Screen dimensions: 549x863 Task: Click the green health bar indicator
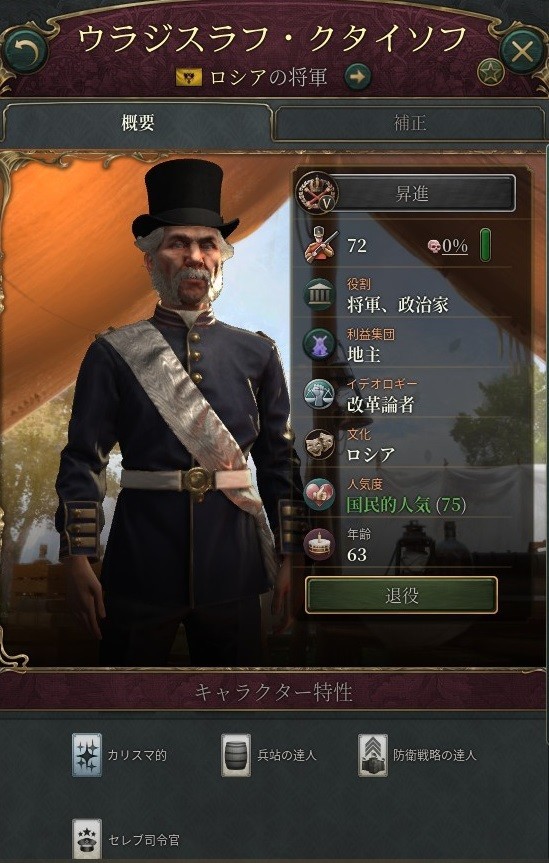pos(485,245)
